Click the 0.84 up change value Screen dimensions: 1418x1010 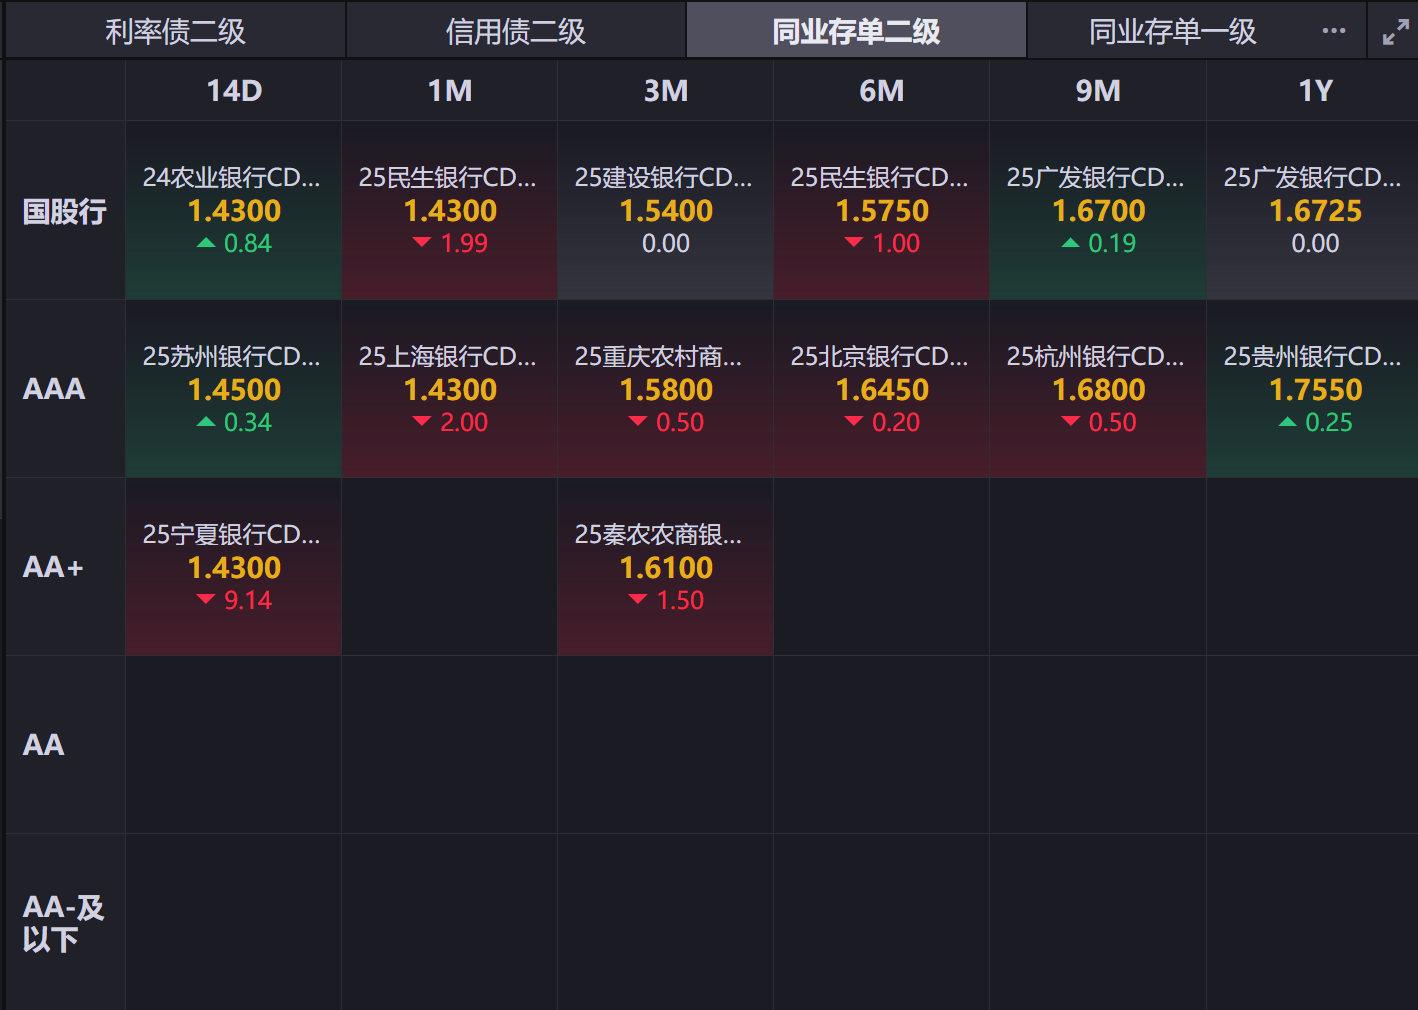248,243
